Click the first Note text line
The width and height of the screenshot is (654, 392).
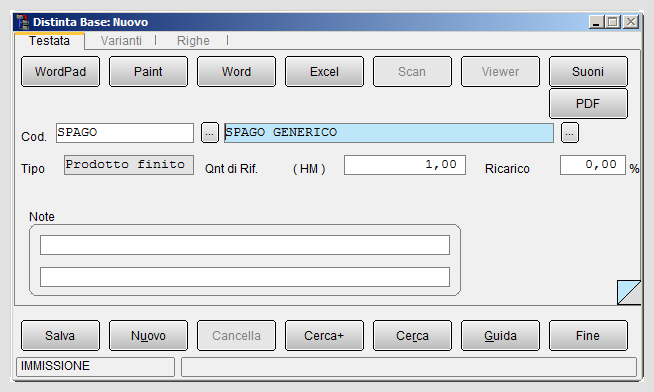click(x=245, y=245)
